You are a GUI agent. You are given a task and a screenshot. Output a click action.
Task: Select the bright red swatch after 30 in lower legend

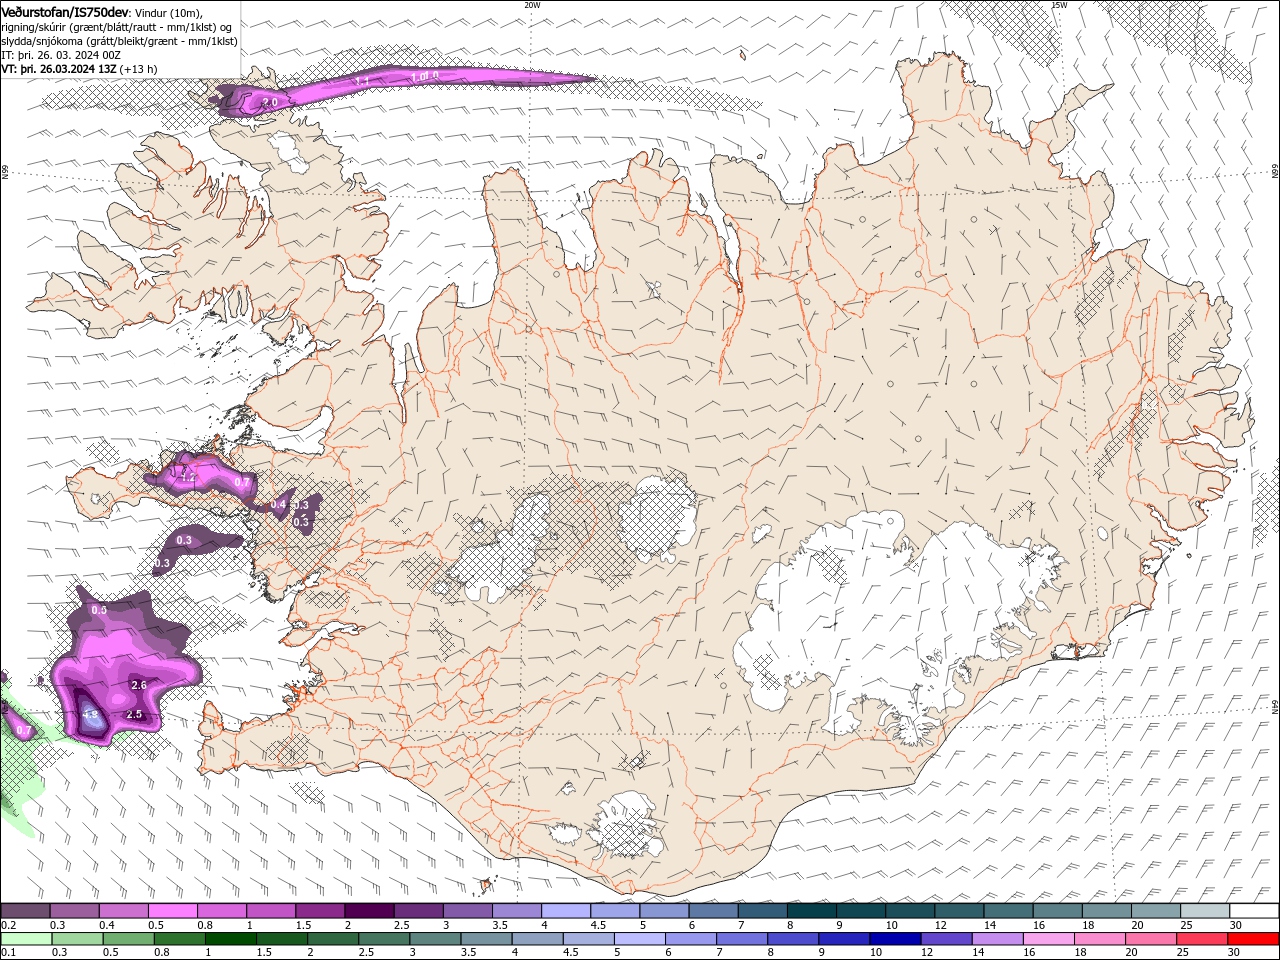coord(1252,939)
